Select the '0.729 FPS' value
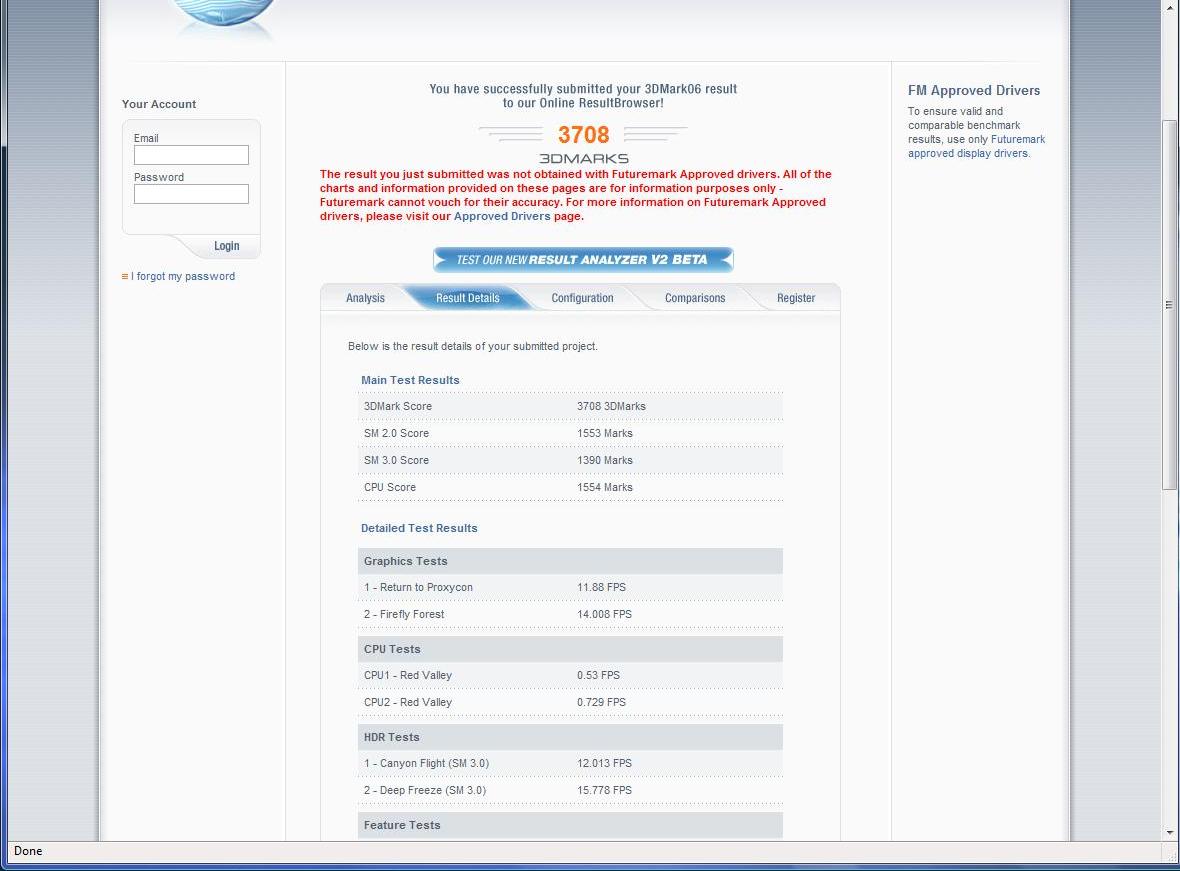This screenshot has width=1180, height=871. point(601,702)
